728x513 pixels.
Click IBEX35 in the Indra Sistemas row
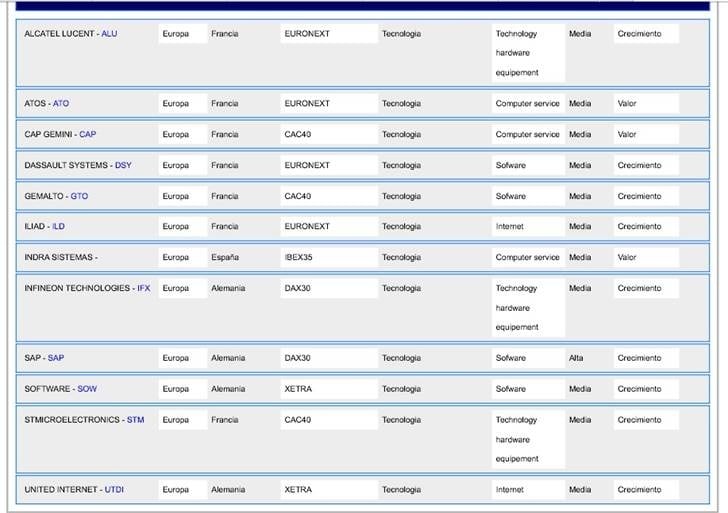point(298,257)
